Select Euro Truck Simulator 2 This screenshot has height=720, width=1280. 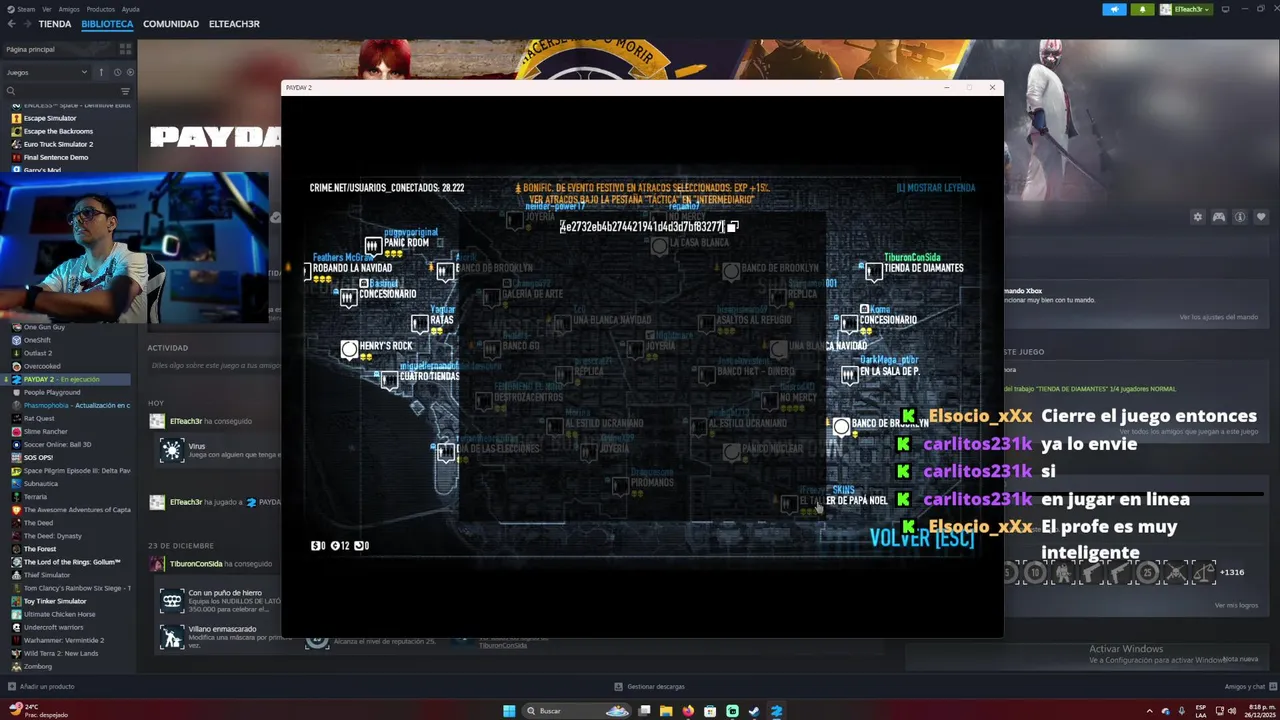[x=58, y=144]
